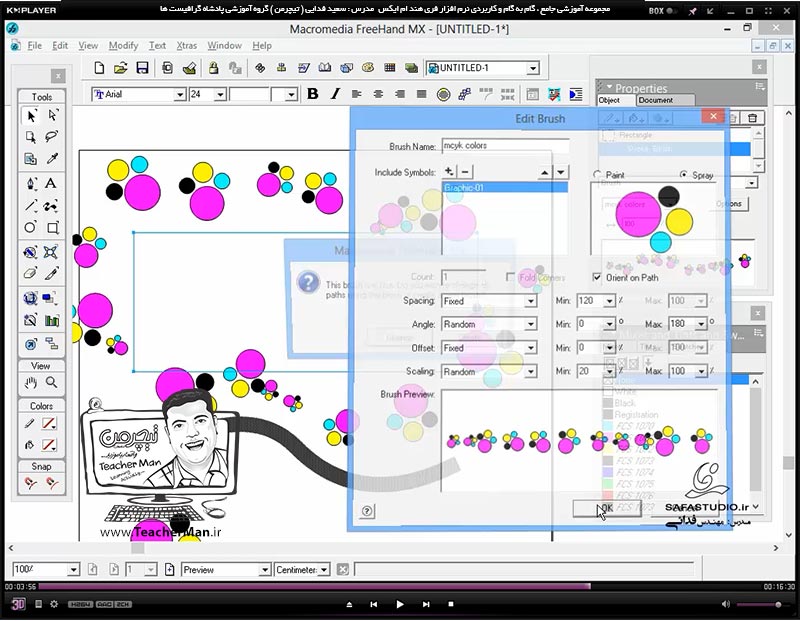Select the Pen tool
Viewport: 800px width, 621px height.
coord(31,183)
